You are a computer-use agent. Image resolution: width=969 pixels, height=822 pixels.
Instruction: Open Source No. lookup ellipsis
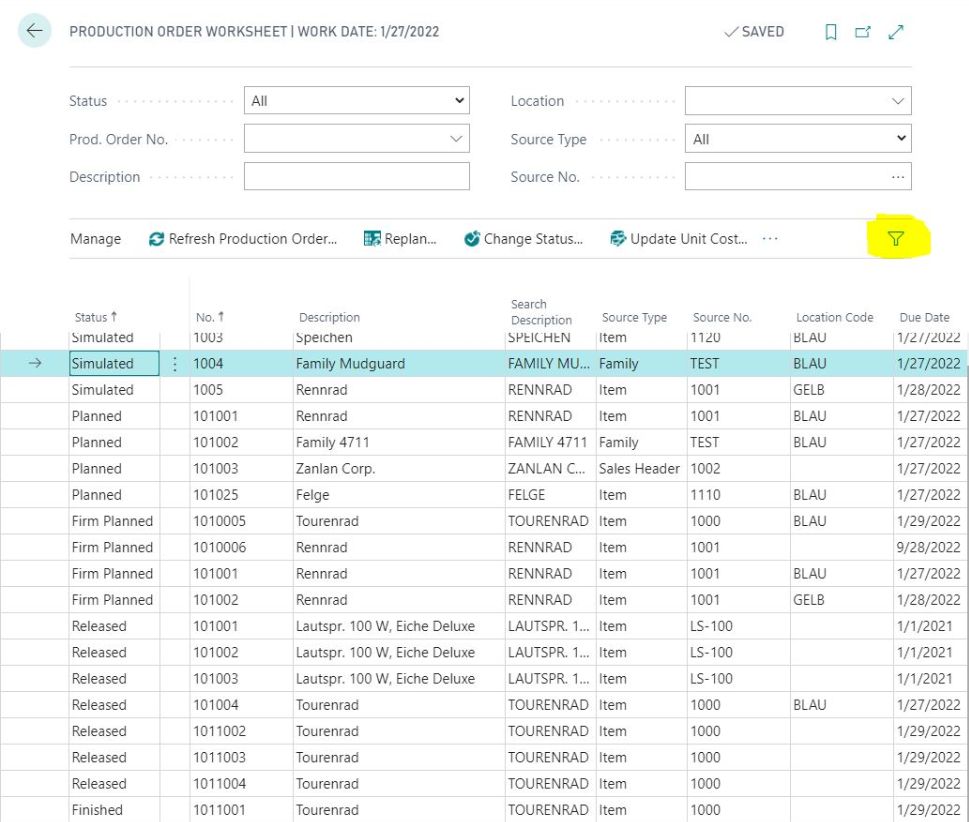coord(897,177)
